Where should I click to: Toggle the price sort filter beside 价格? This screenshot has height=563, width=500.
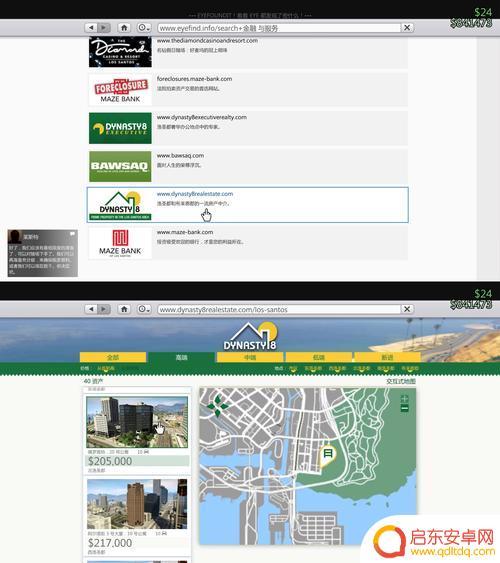106,369
